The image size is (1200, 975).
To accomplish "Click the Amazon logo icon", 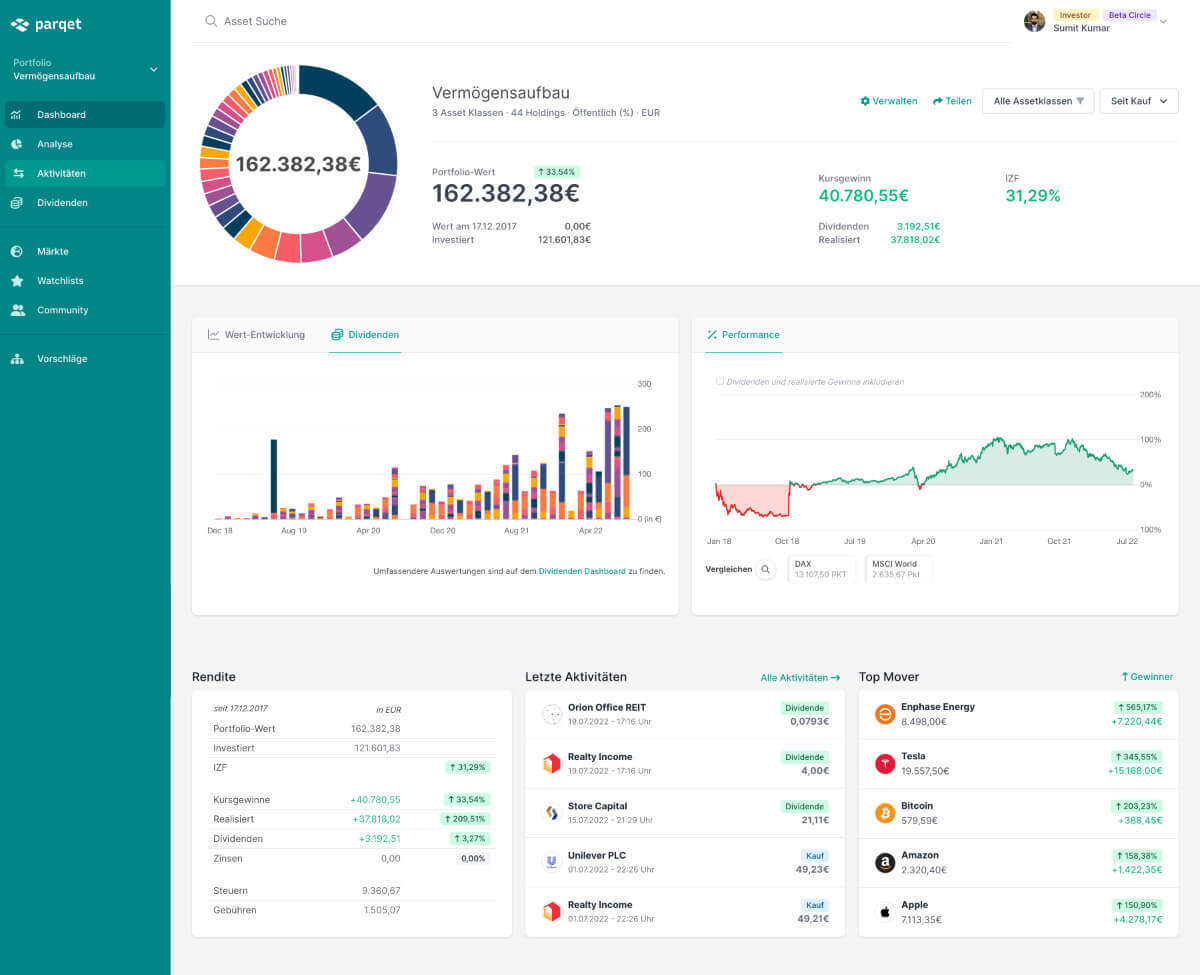I will (x=885, y=862).
